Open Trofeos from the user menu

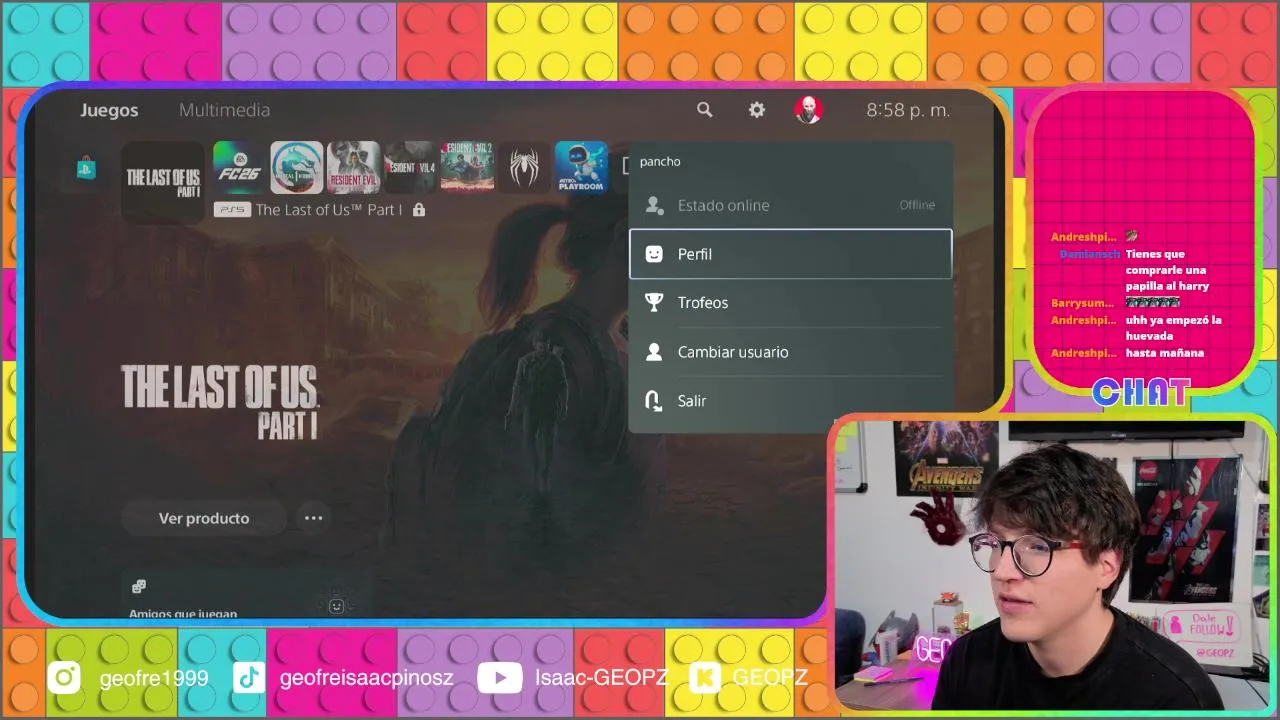(790, 303)
